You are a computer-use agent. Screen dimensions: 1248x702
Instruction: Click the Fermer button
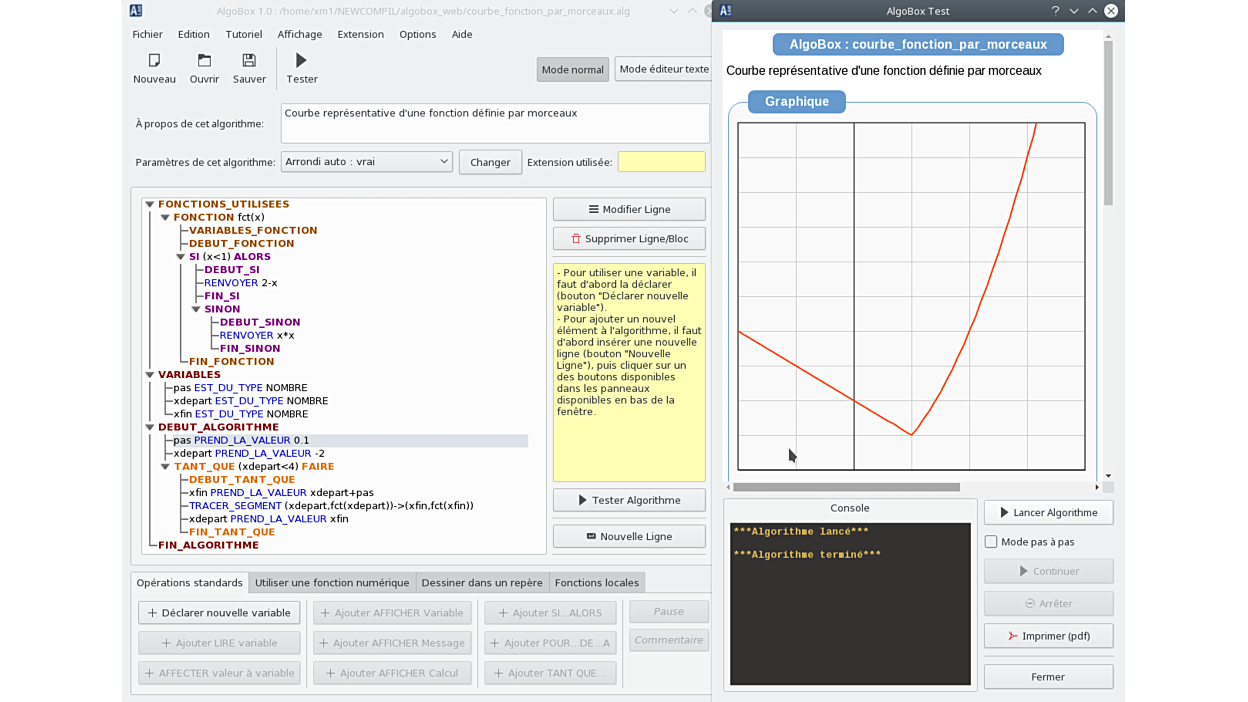(1048, 677)
